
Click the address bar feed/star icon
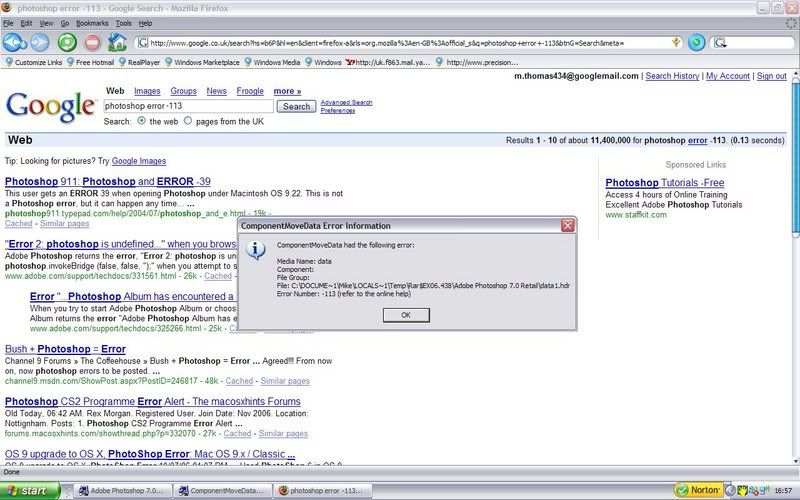(676, 43)
